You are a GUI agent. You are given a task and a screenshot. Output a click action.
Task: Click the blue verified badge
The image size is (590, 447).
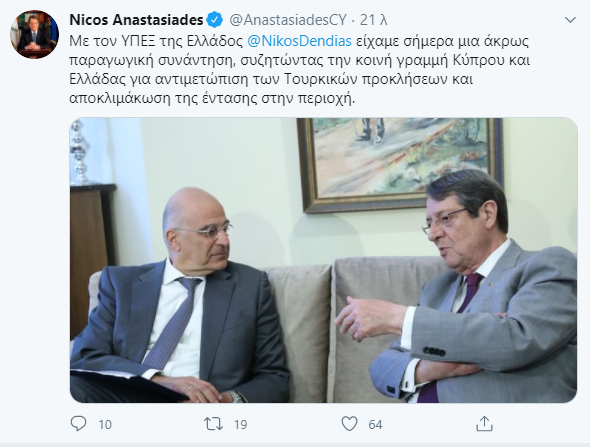coord(214,20)
